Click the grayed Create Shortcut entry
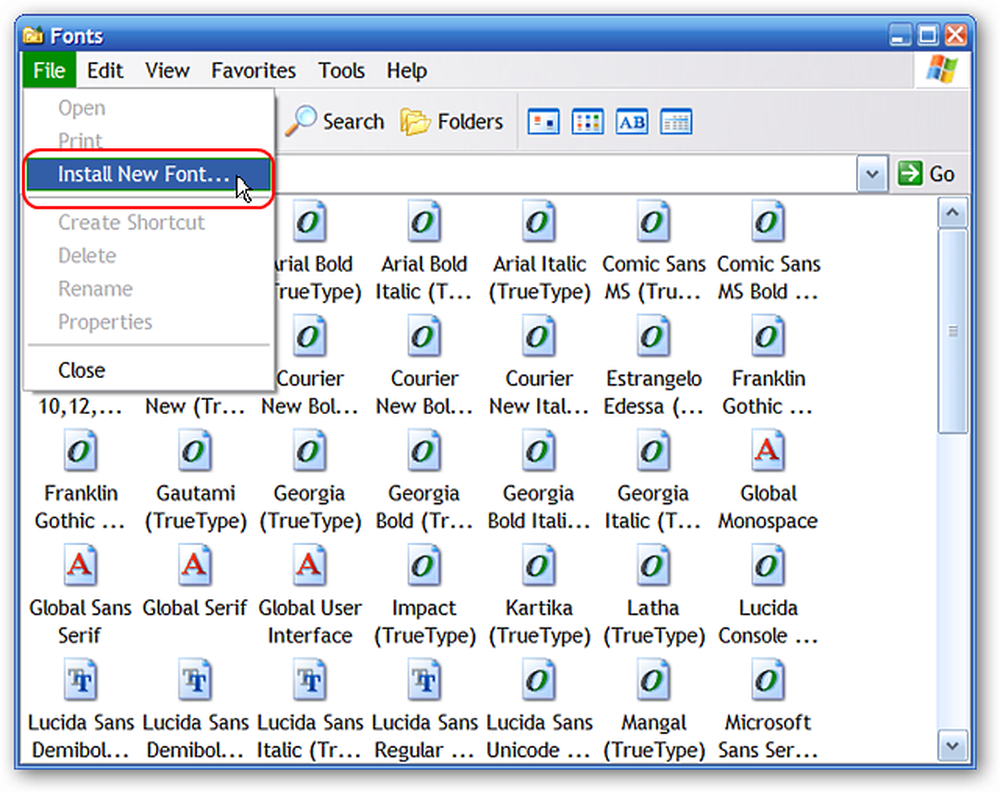The height and width of the screenshot is (793, 1000). 149,222
